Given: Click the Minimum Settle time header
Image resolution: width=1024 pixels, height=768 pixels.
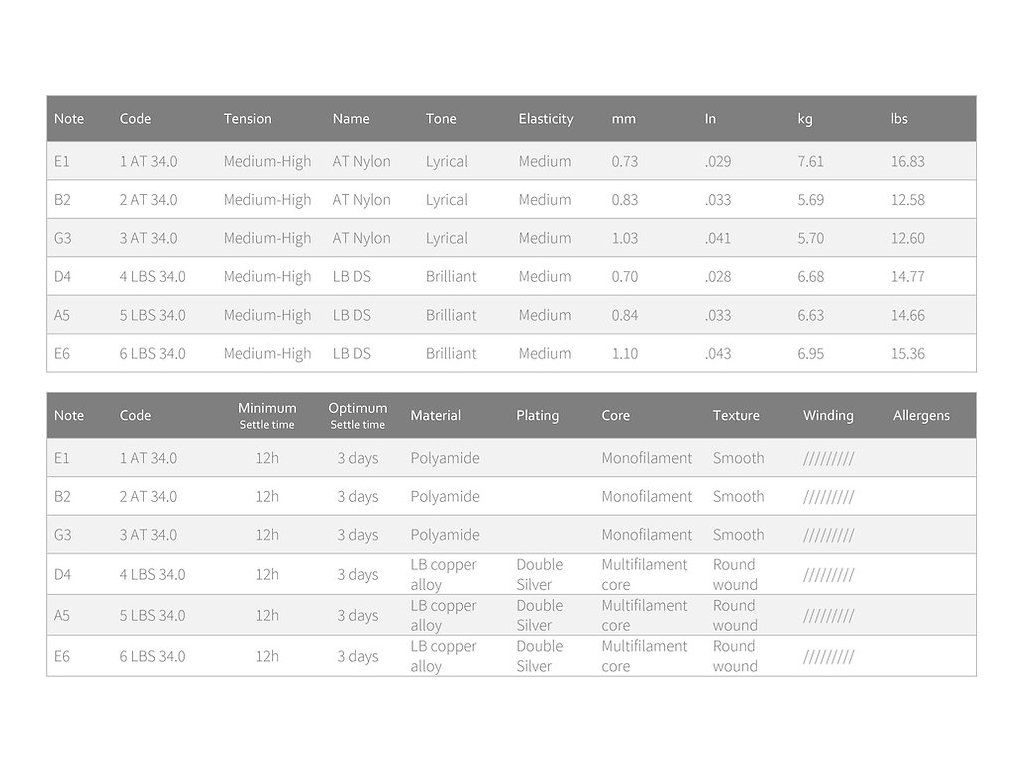Looking at the screenshot, I should tap(267, 415).
